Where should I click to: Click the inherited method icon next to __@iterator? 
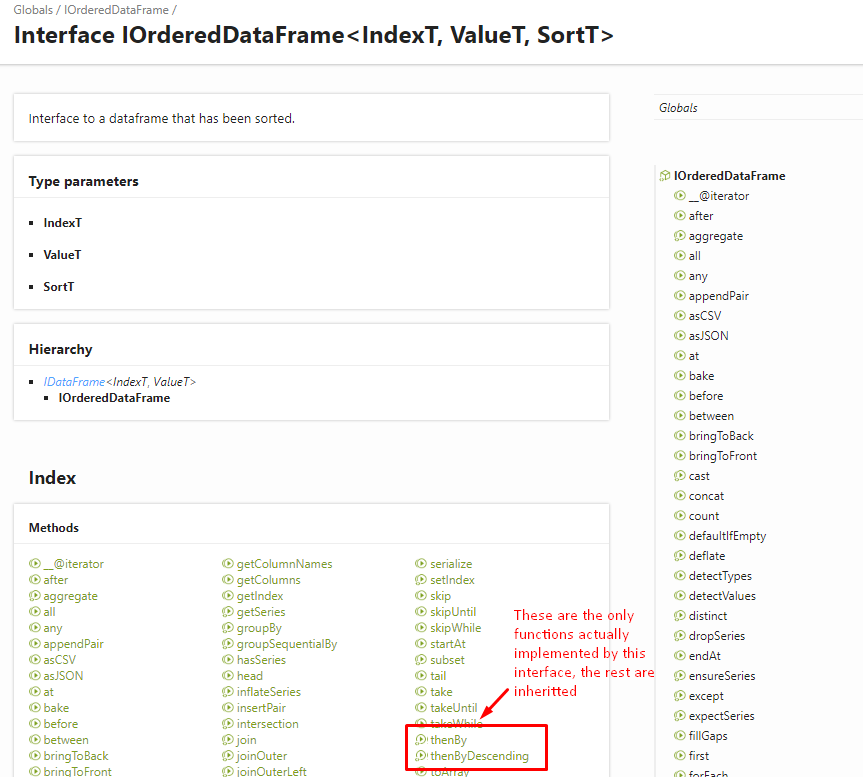[x=681, y=196]
